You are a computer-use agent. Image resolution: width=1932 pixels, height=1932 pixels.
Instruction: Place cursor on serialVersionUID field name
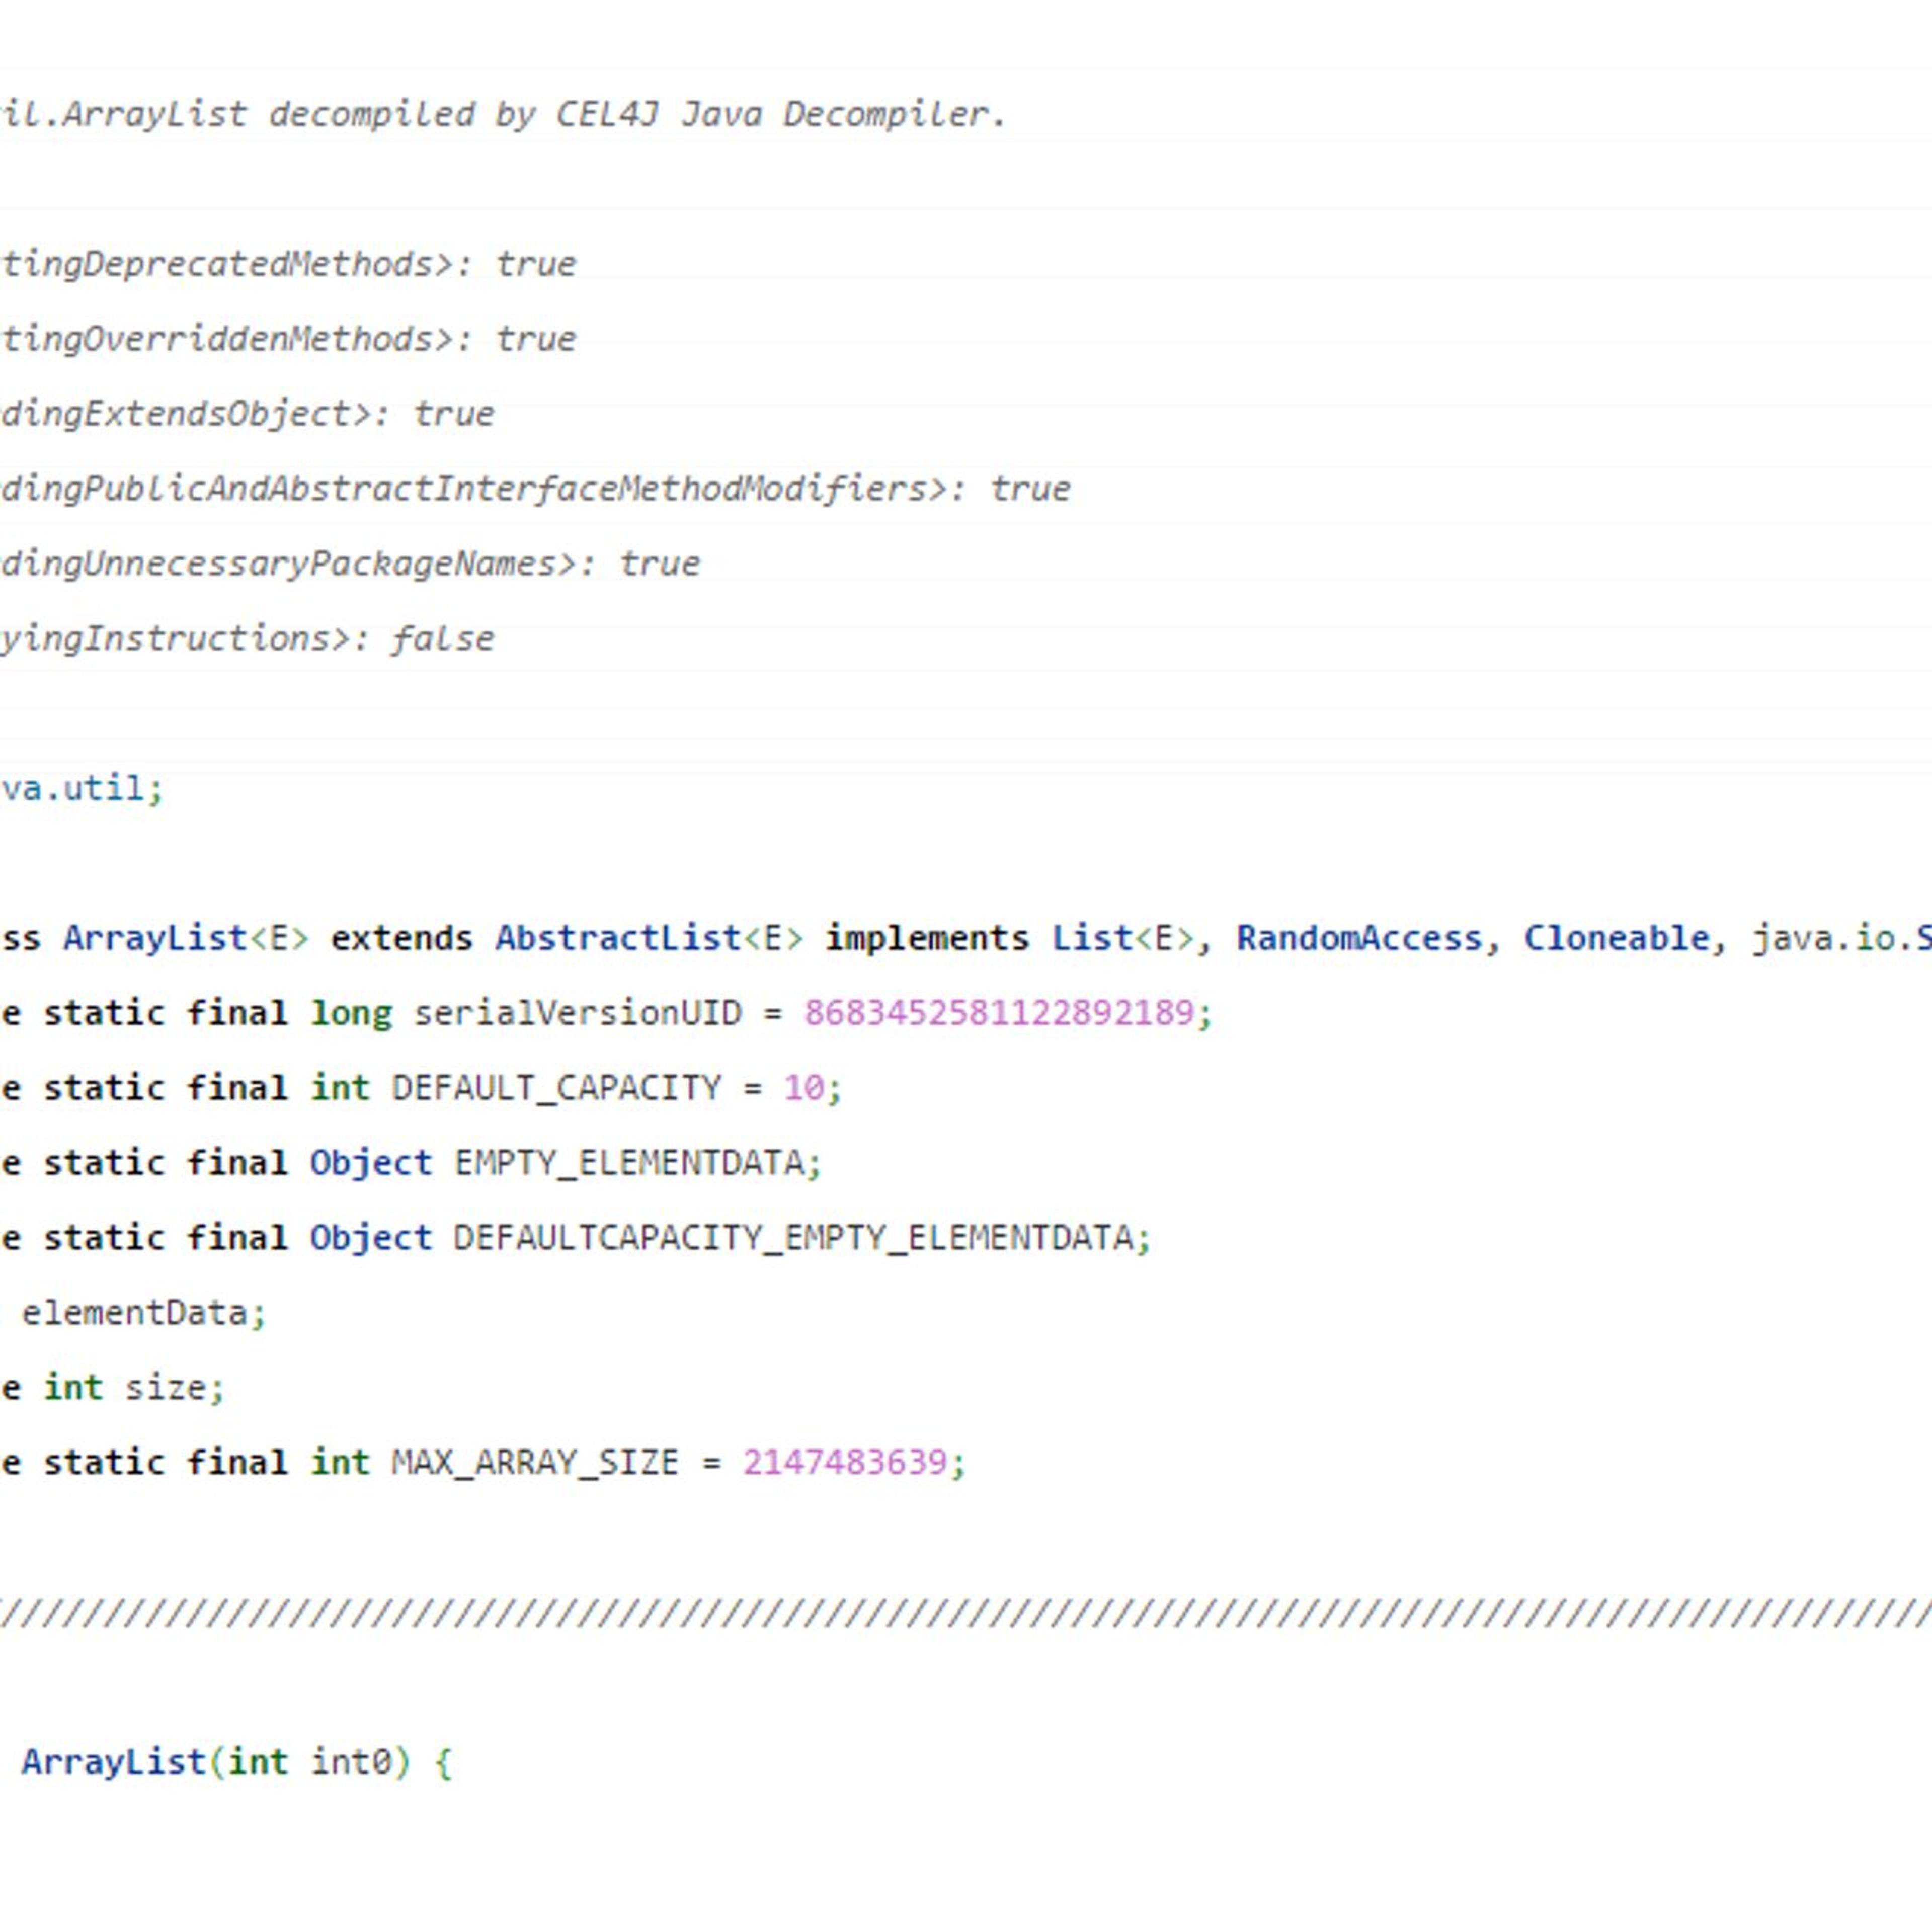coord(577,1014)
